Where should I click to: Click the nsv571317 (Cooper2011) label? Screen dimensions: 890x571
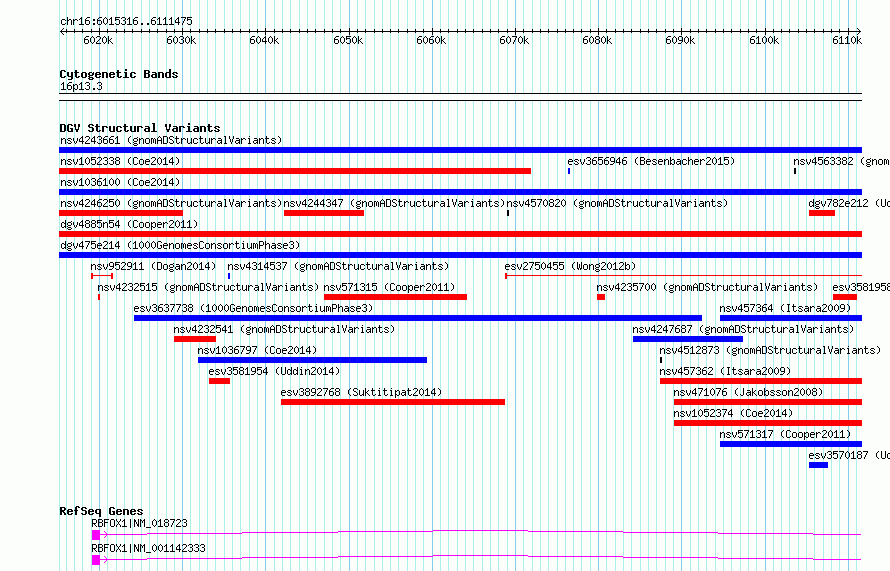point(785,434)
